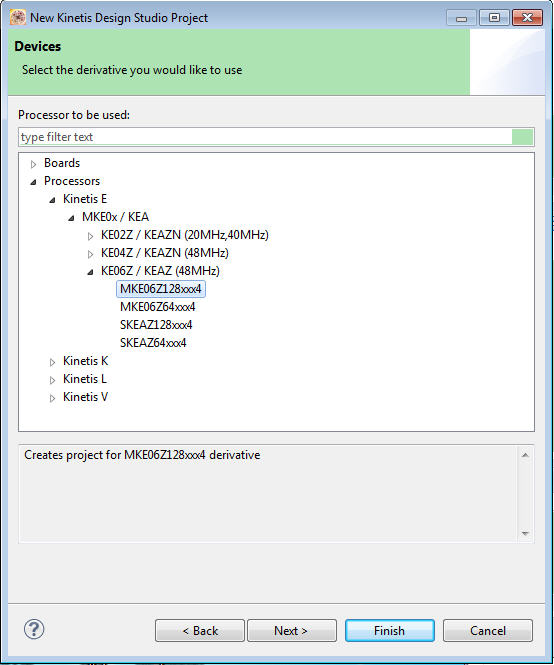Collapse the Kinetis E node
This screenshot has height=665, width=554.
(52, 200)
